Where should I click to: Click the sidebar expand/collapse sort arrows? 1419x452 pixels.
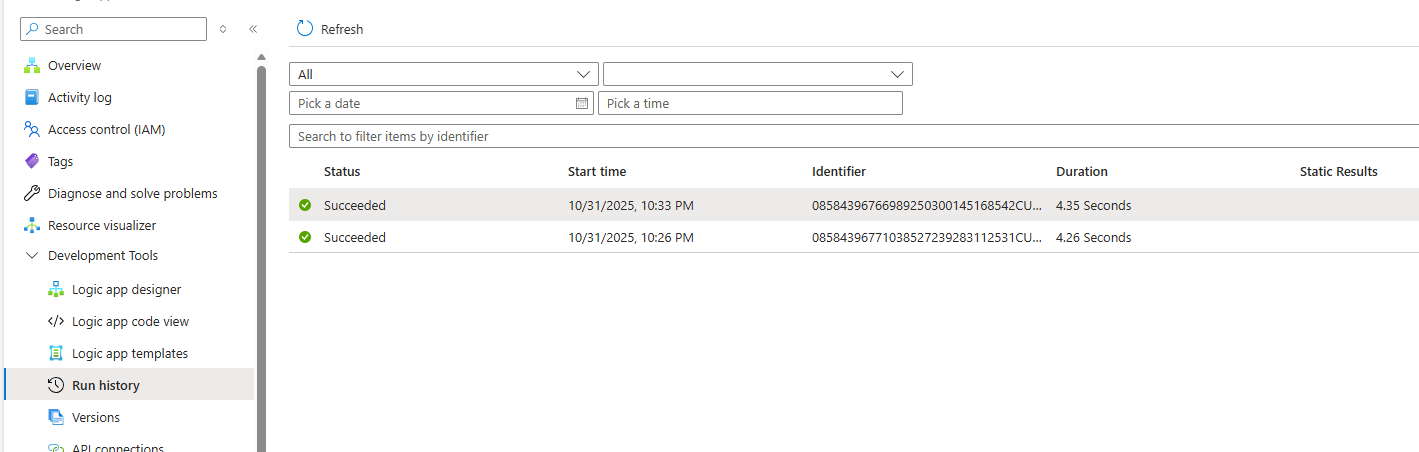(x=223, y=30)
